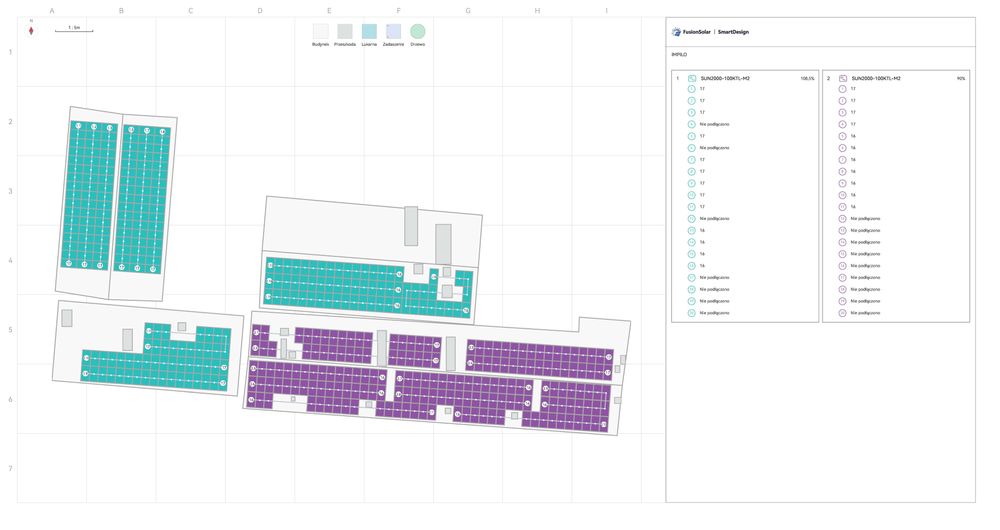Click inverter 1 string 6 'Nie podłączono' text
This screenshot has width=1000, height=530.
pos(714,148)
